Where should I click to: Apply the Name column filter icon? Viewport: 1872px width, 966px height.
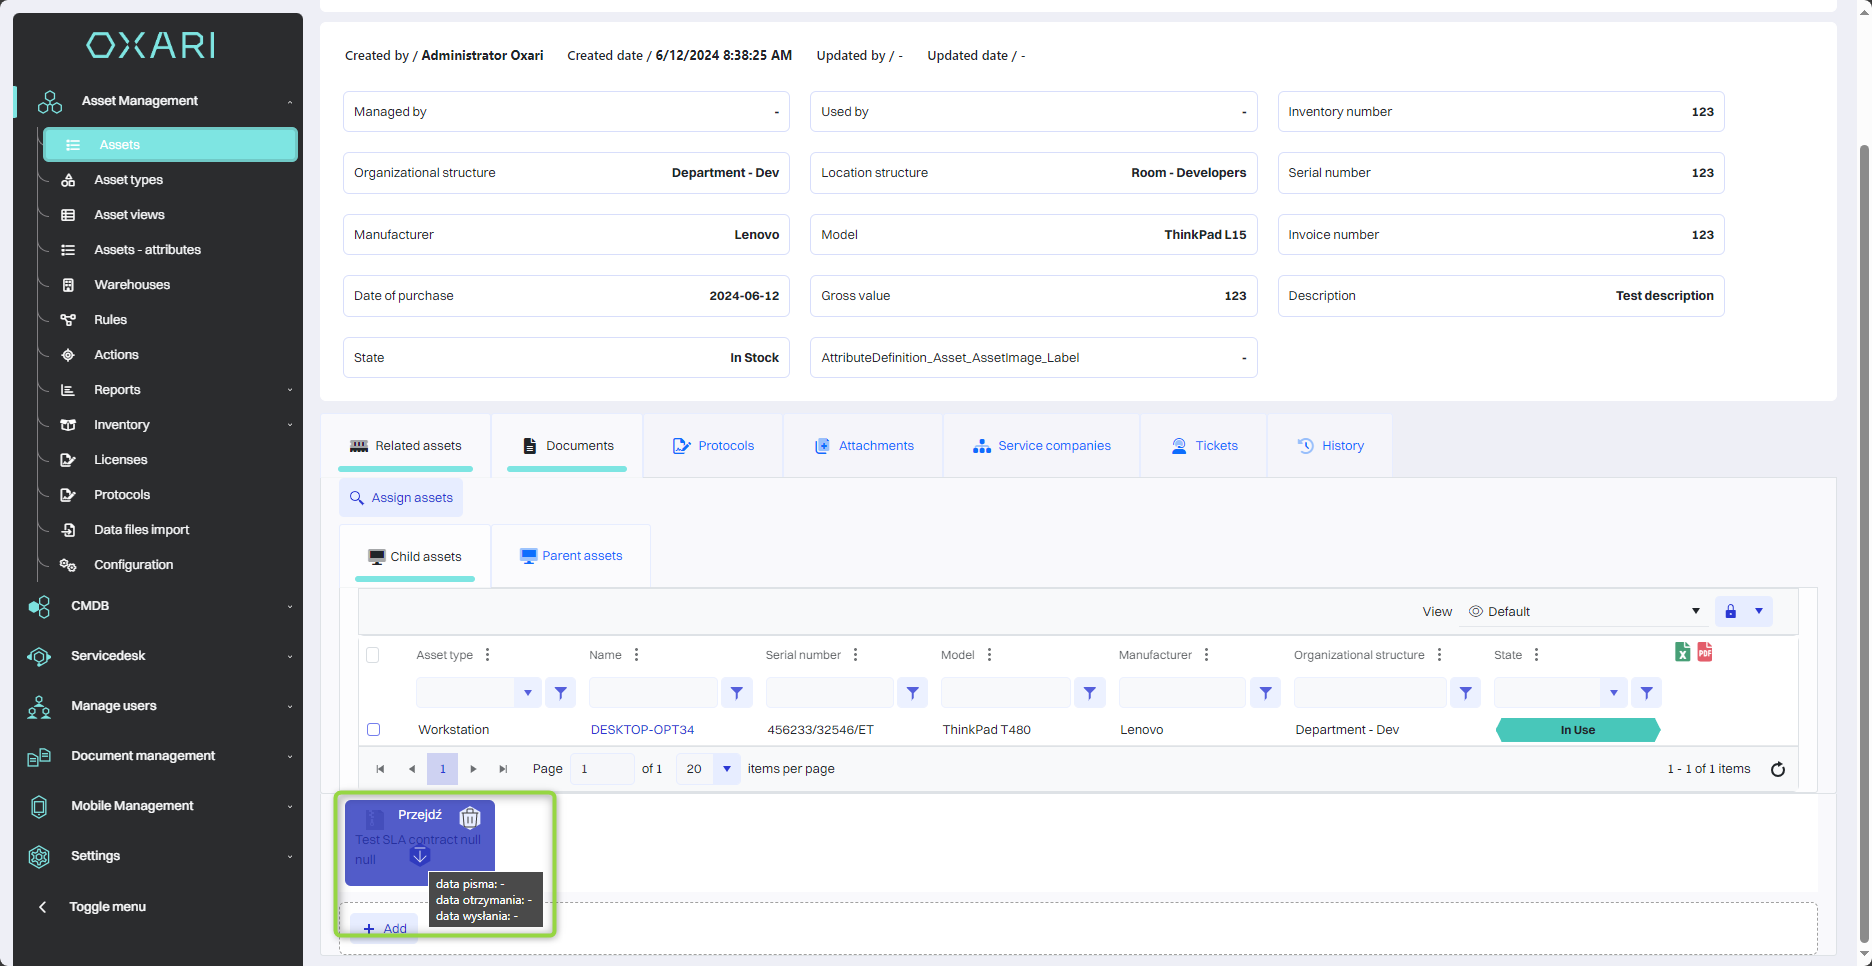tap(736, 692)
